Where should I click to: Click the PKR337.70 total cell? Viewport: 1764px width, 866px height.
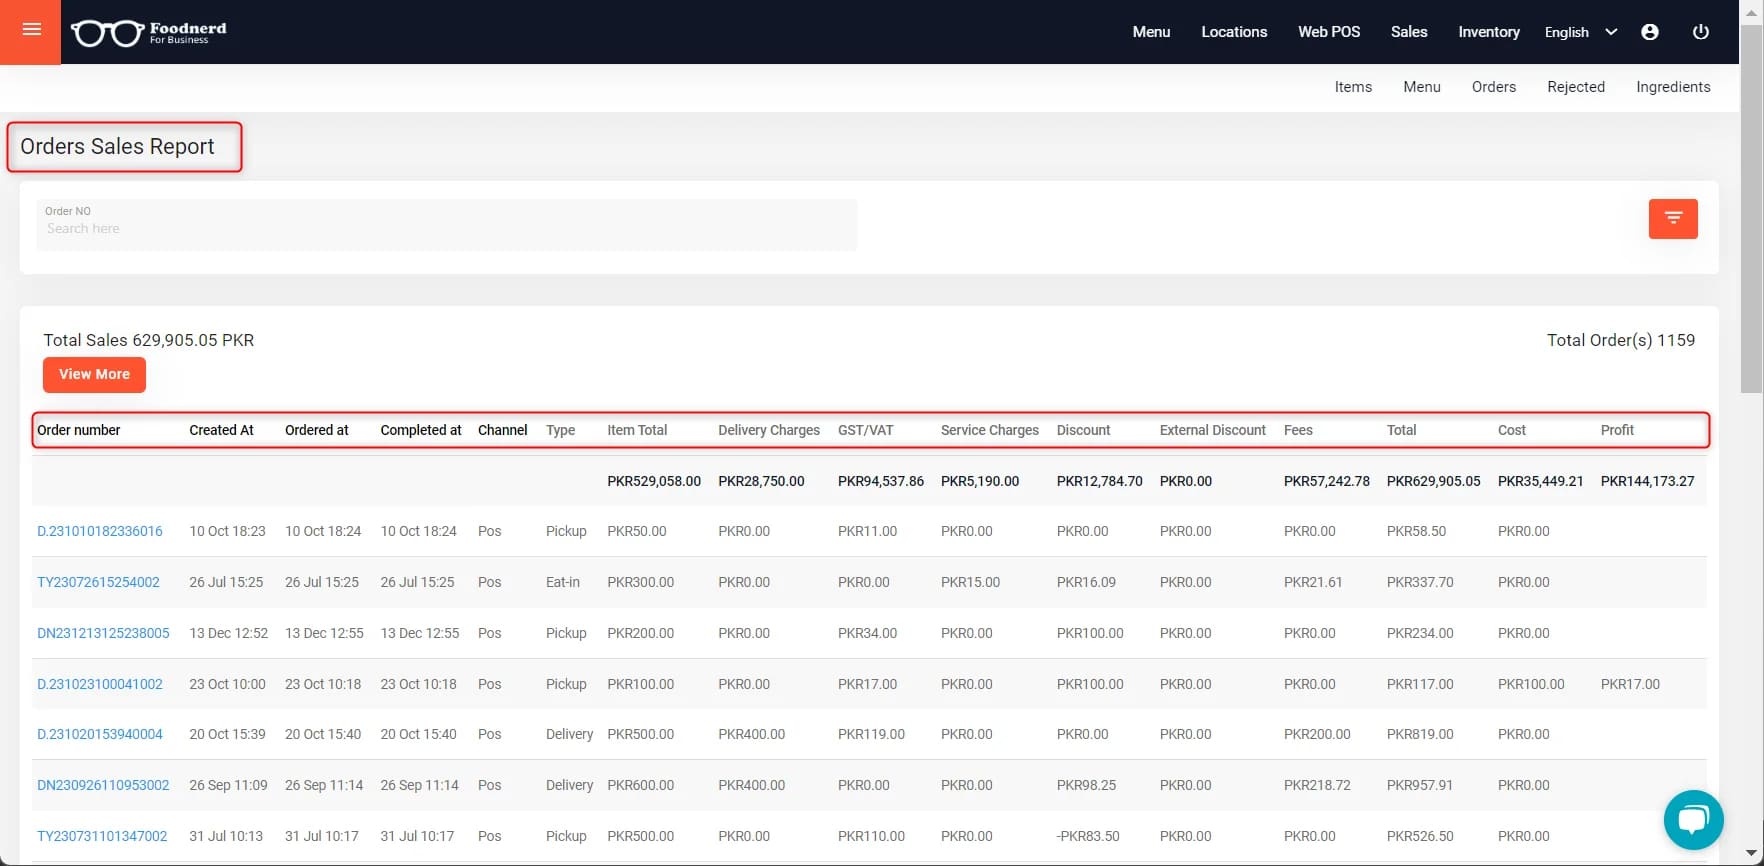pos(1420,582)
